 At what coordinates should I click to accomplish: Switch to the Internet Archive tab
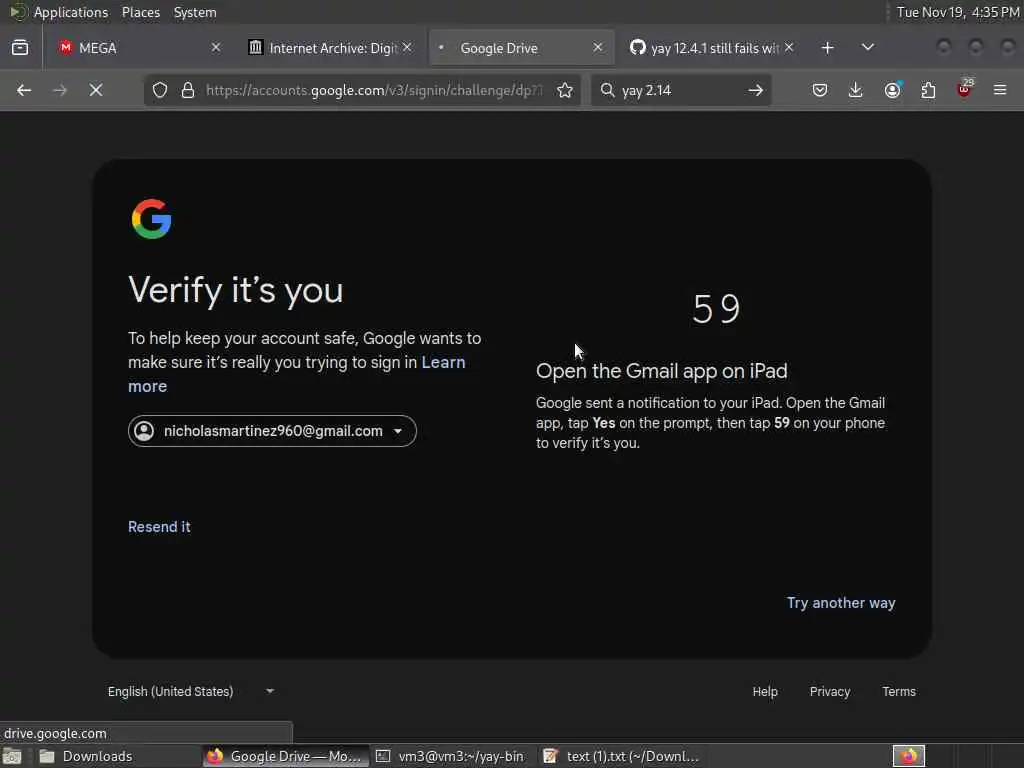(x=328, y=48)
